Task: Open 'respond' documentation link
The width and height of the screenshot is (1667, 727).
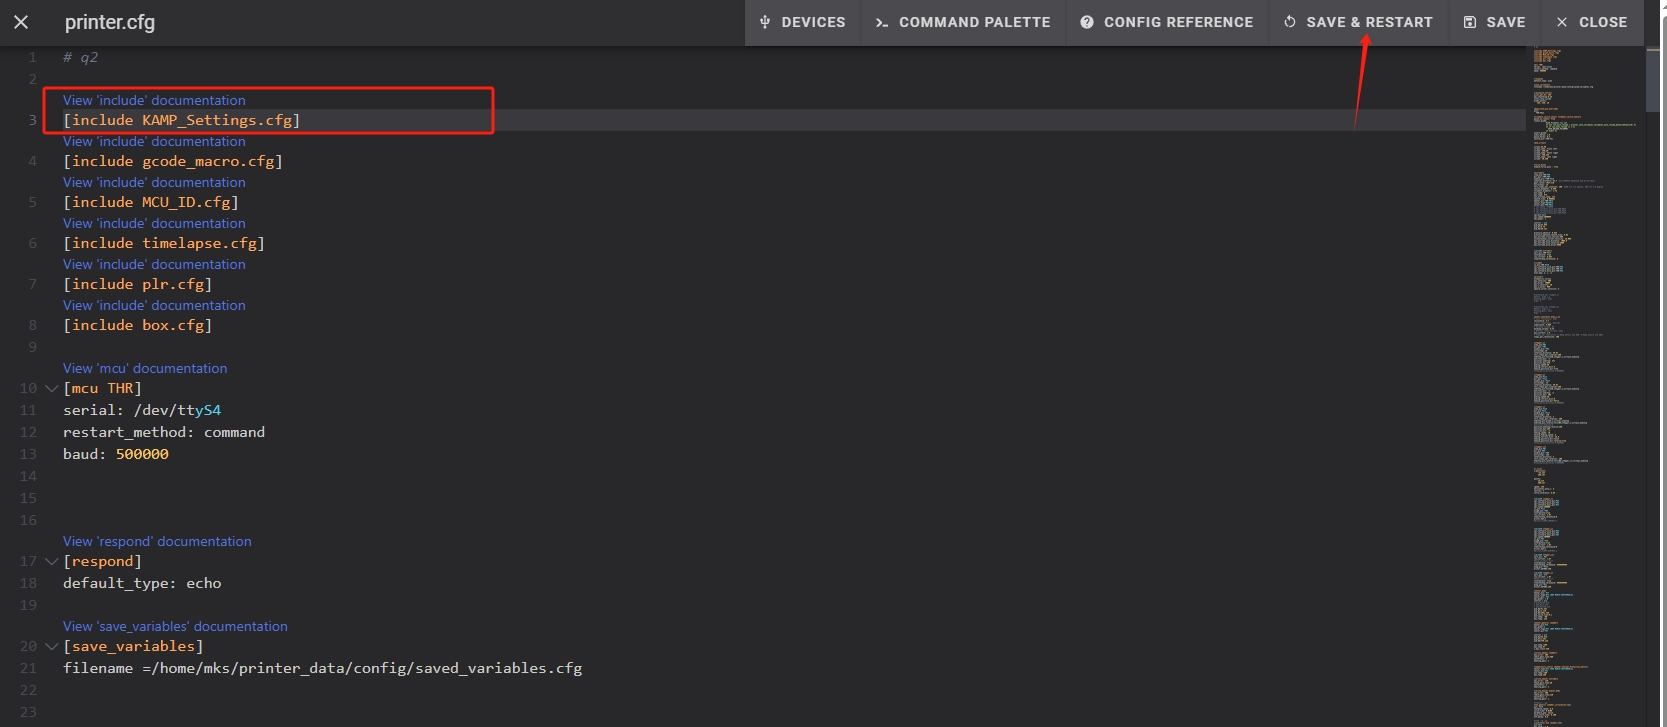Action: coord(157,541)
